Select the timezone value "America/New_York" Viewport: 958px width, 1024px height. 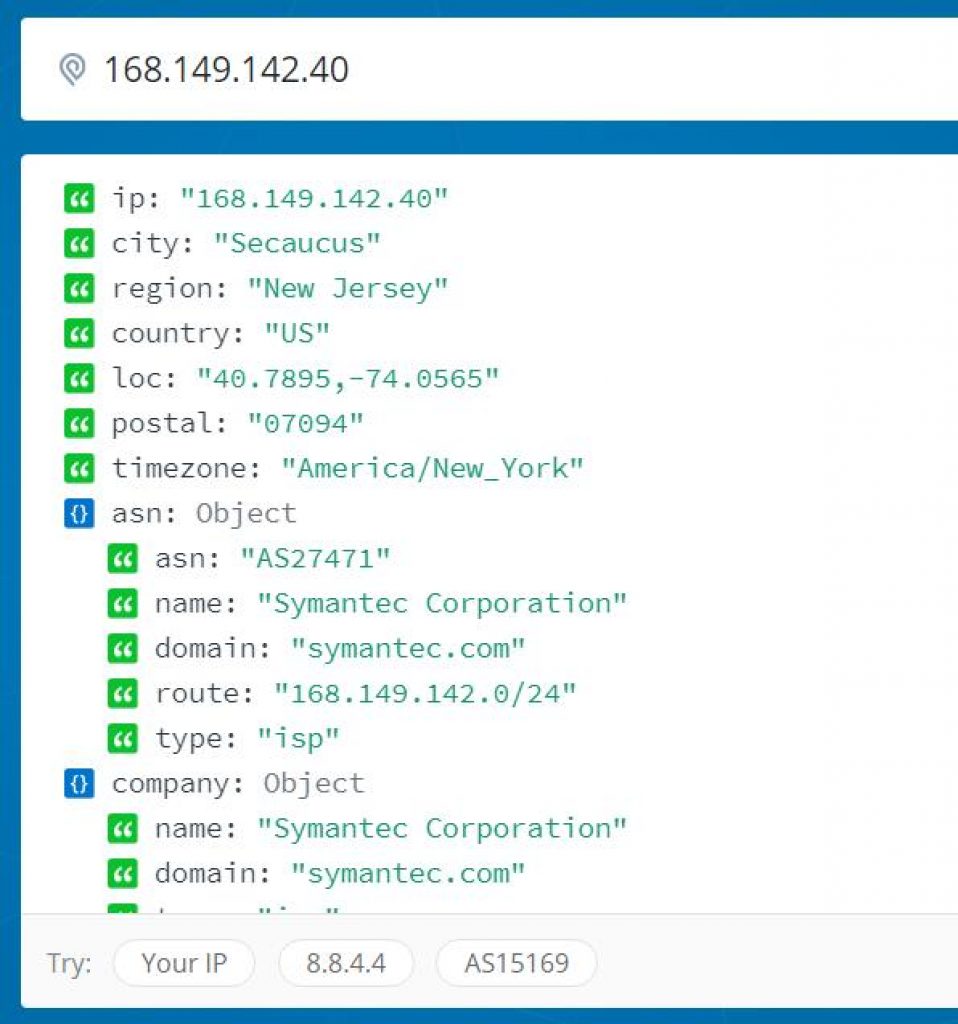(x=432, y=469)
